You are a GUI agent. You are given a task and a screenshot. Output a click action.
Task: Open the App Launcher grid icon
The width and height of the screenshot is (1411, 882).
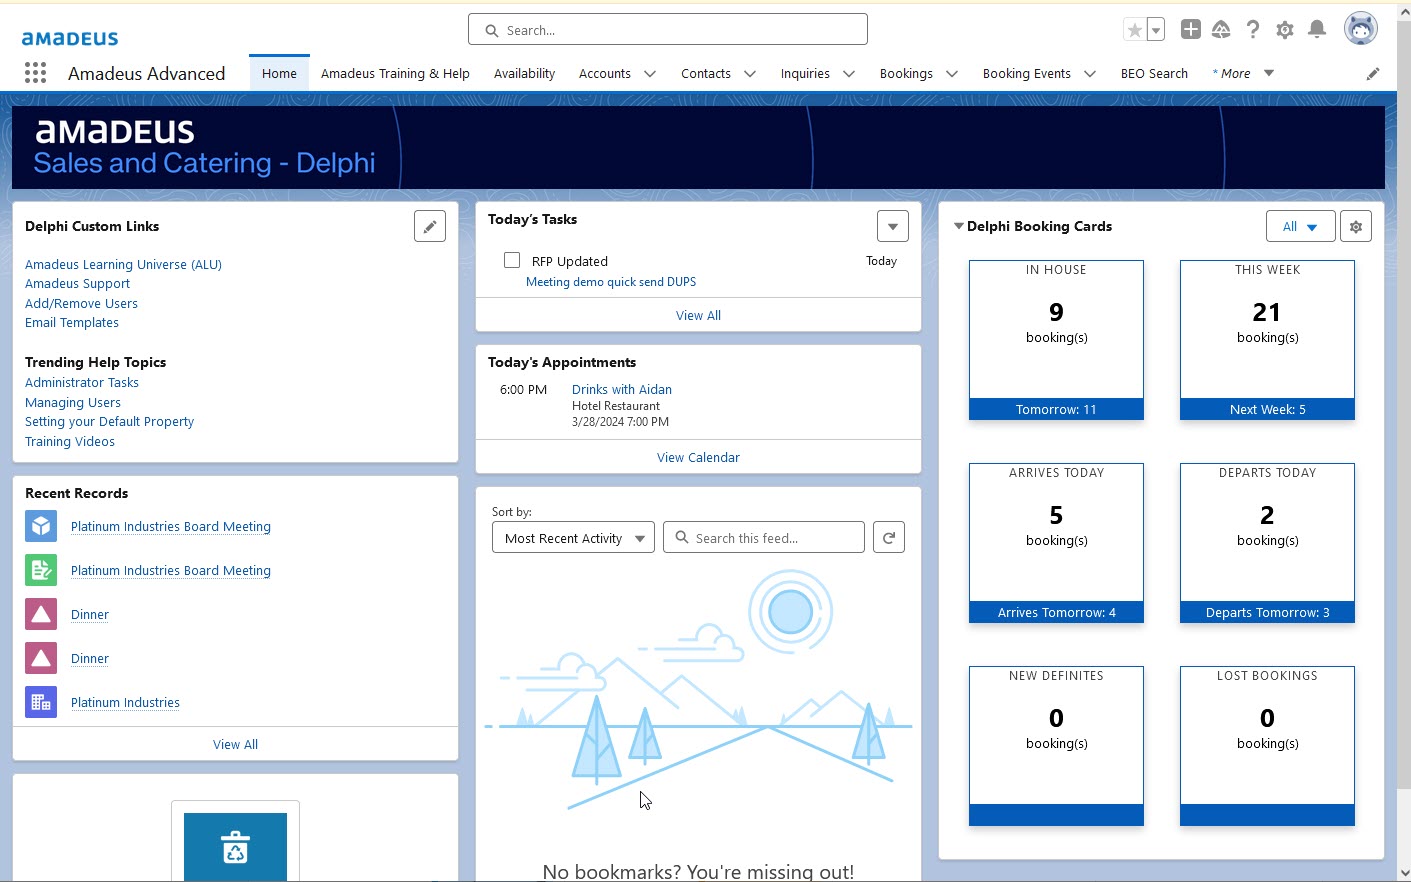pyautogui.click(x=35, y=73)
